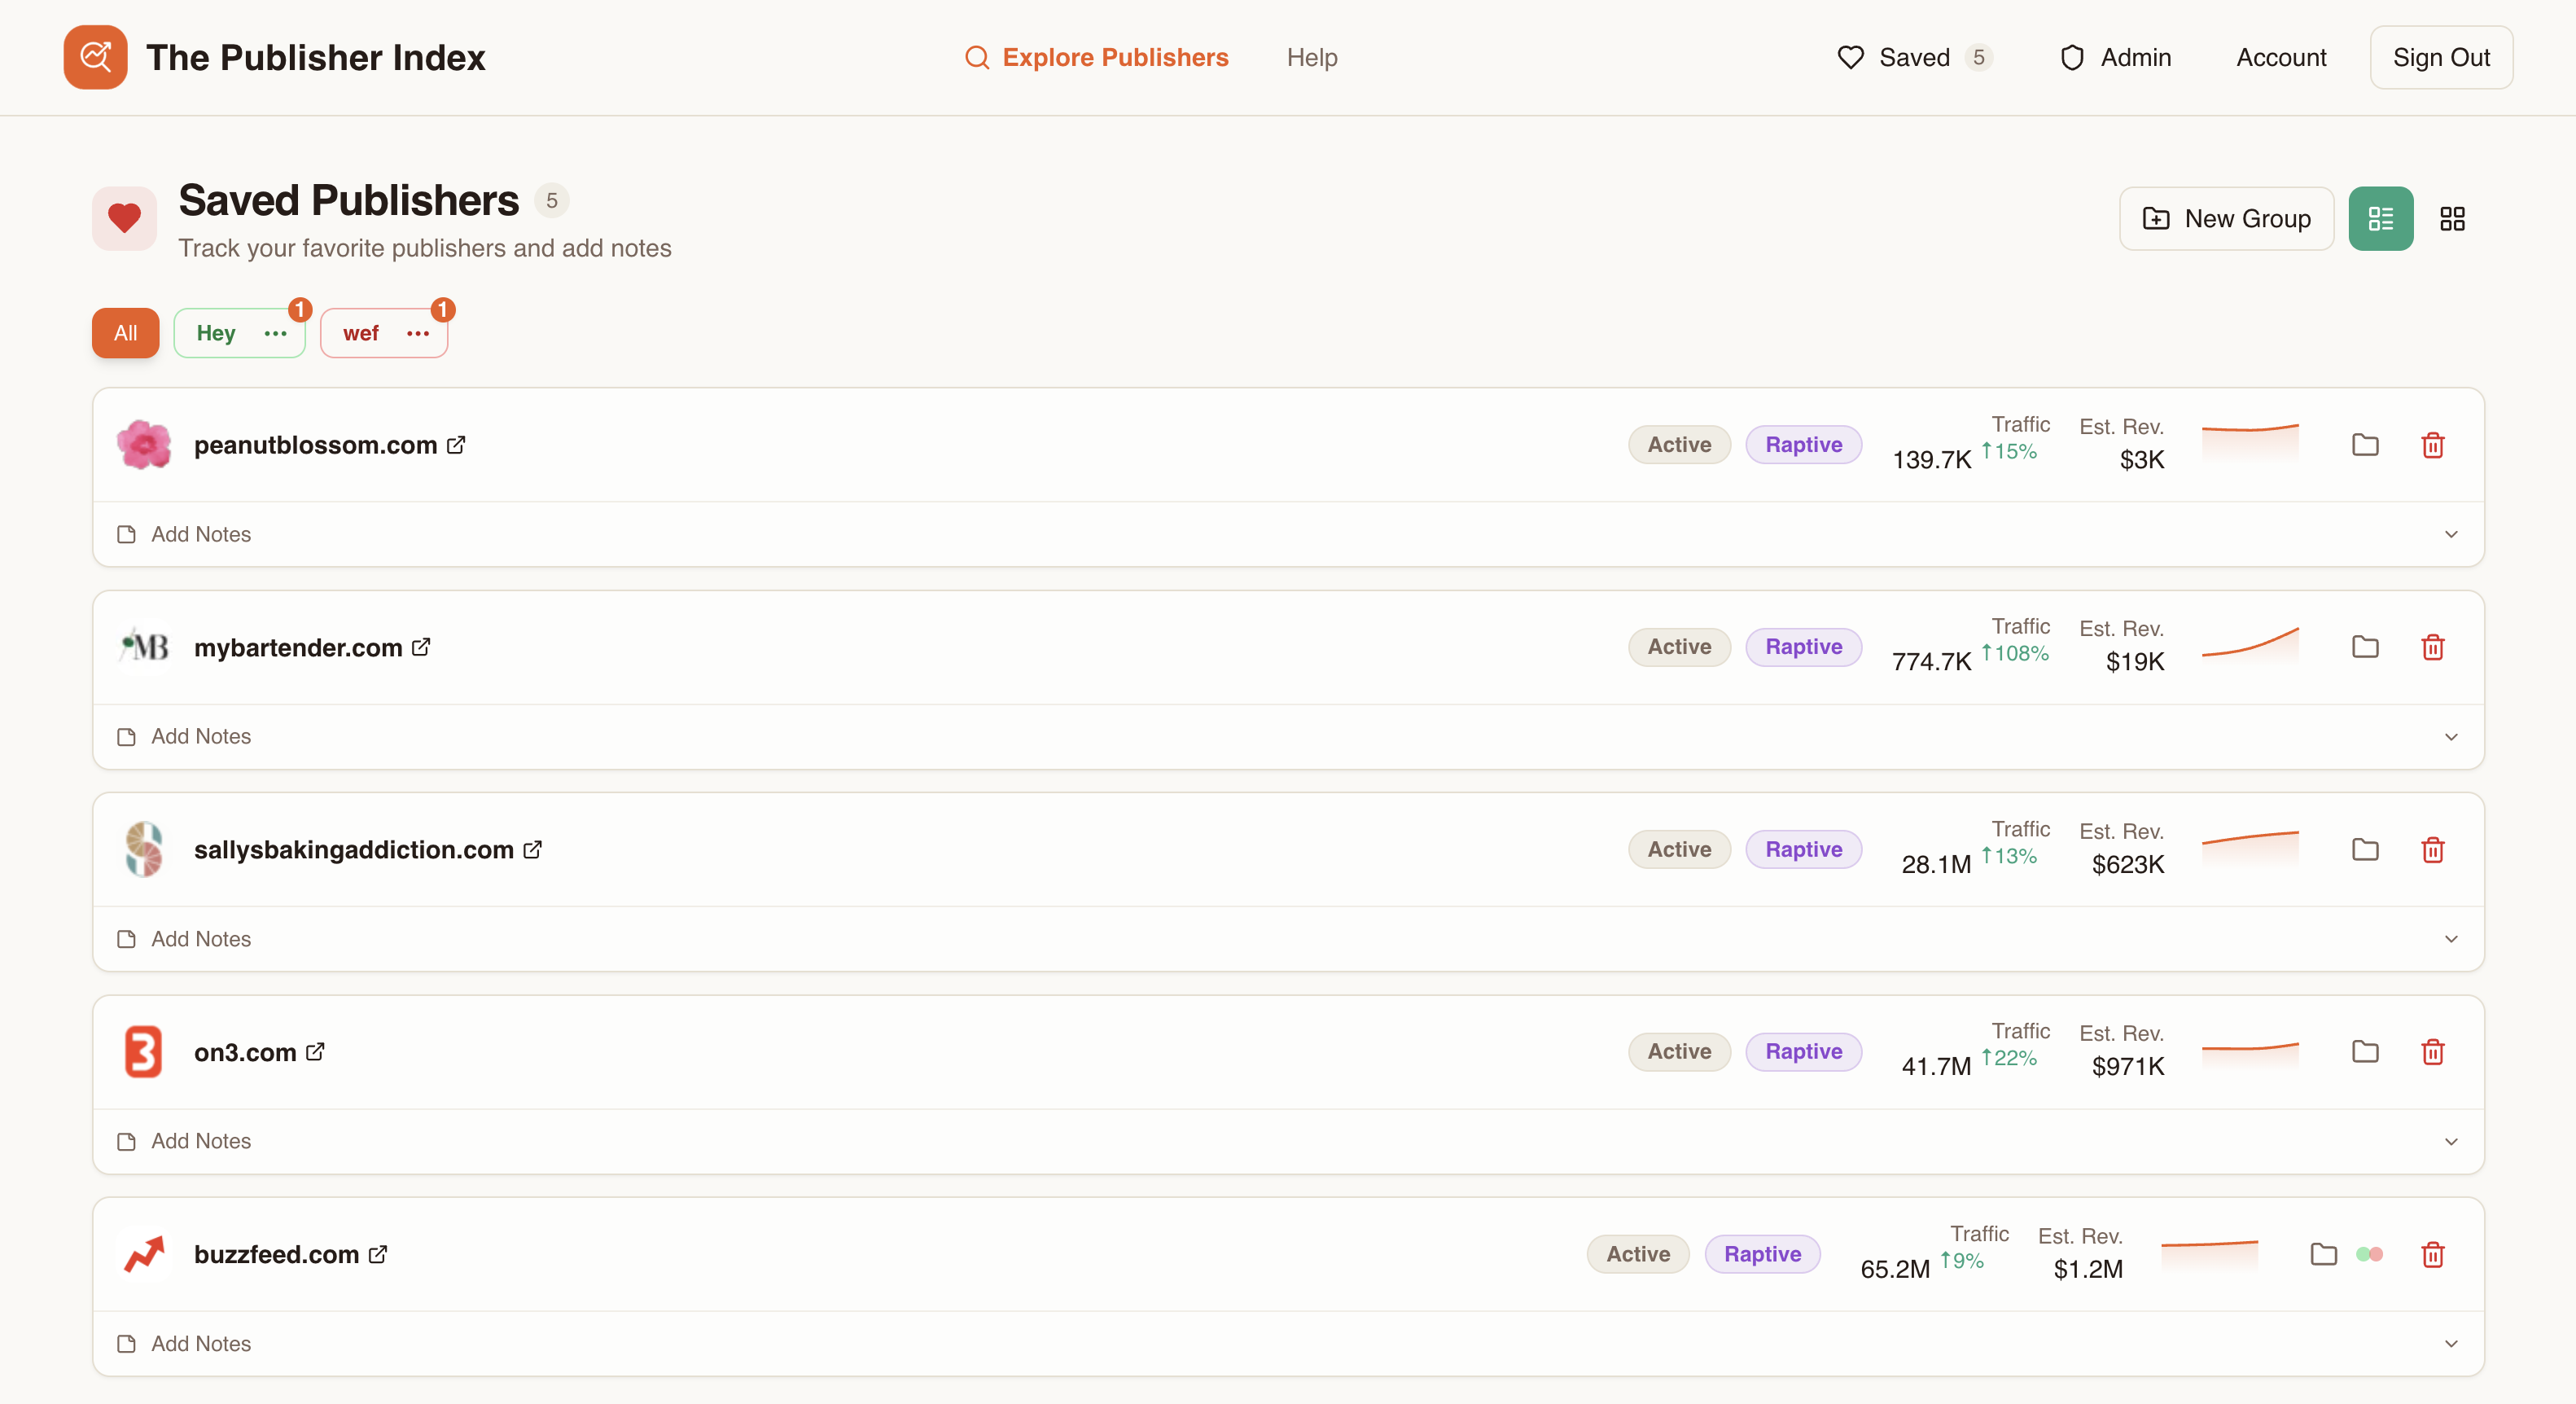Open the Account page
Image resolution: width=2576 pixels, height=1404 pixels.
pyautogui.click(x=2281, y=57)
